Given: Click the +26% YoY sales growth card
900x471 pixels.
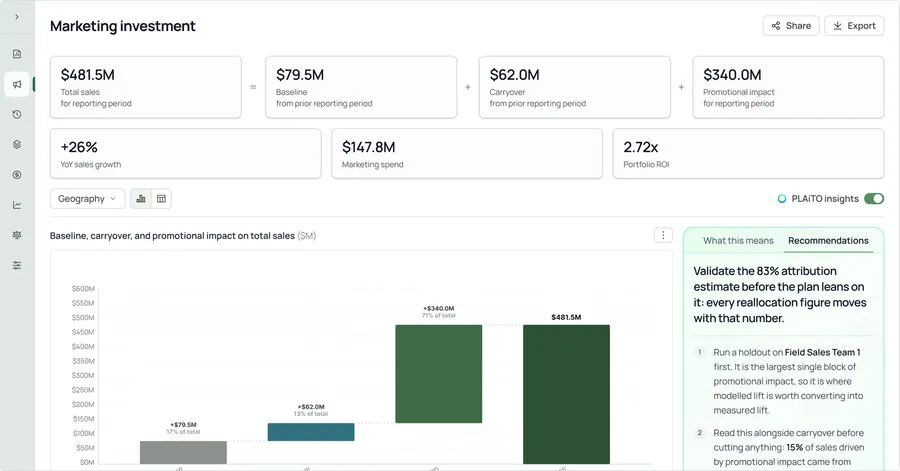Looking at the screenshot, I should pos(185,153).
